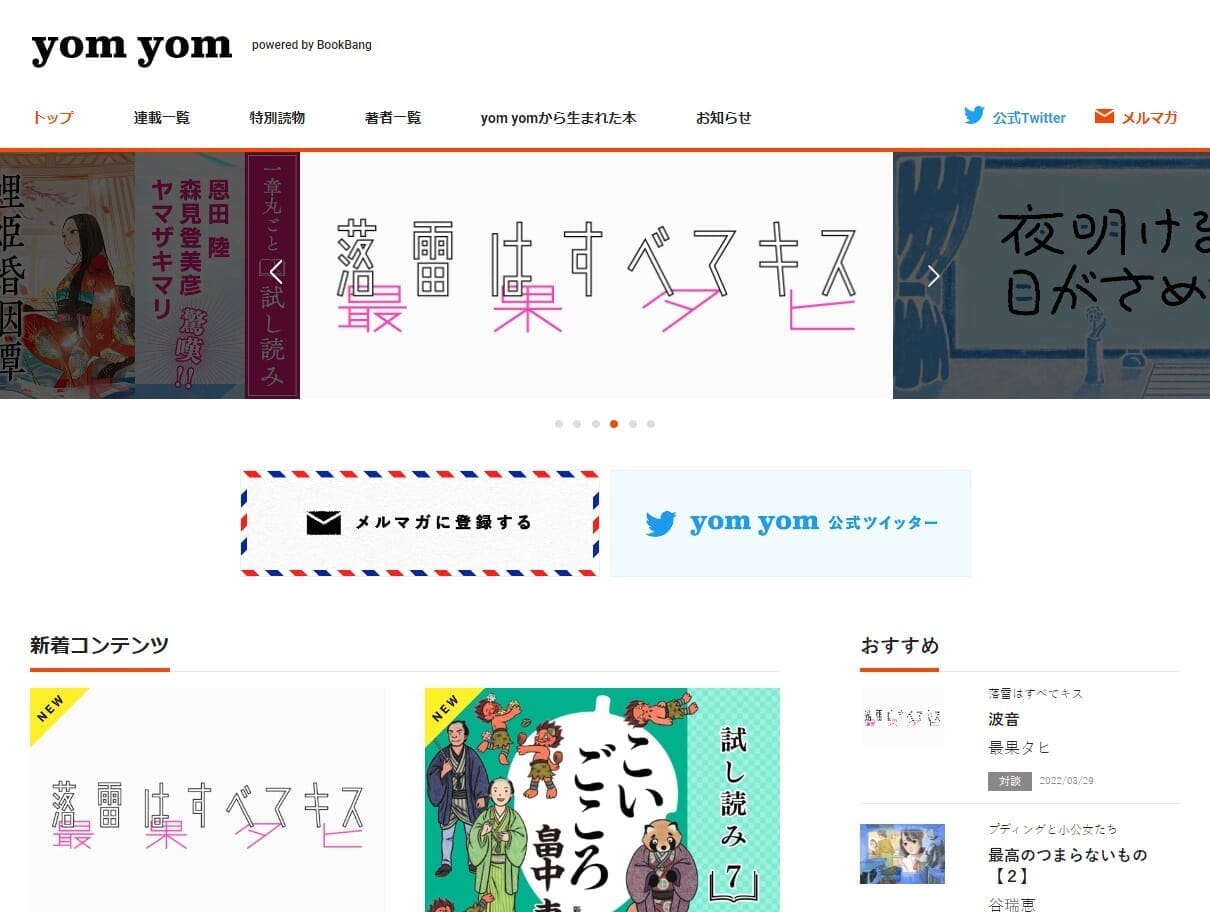
Task: Select the first carousel pagination dot
Action: [559, 423]
